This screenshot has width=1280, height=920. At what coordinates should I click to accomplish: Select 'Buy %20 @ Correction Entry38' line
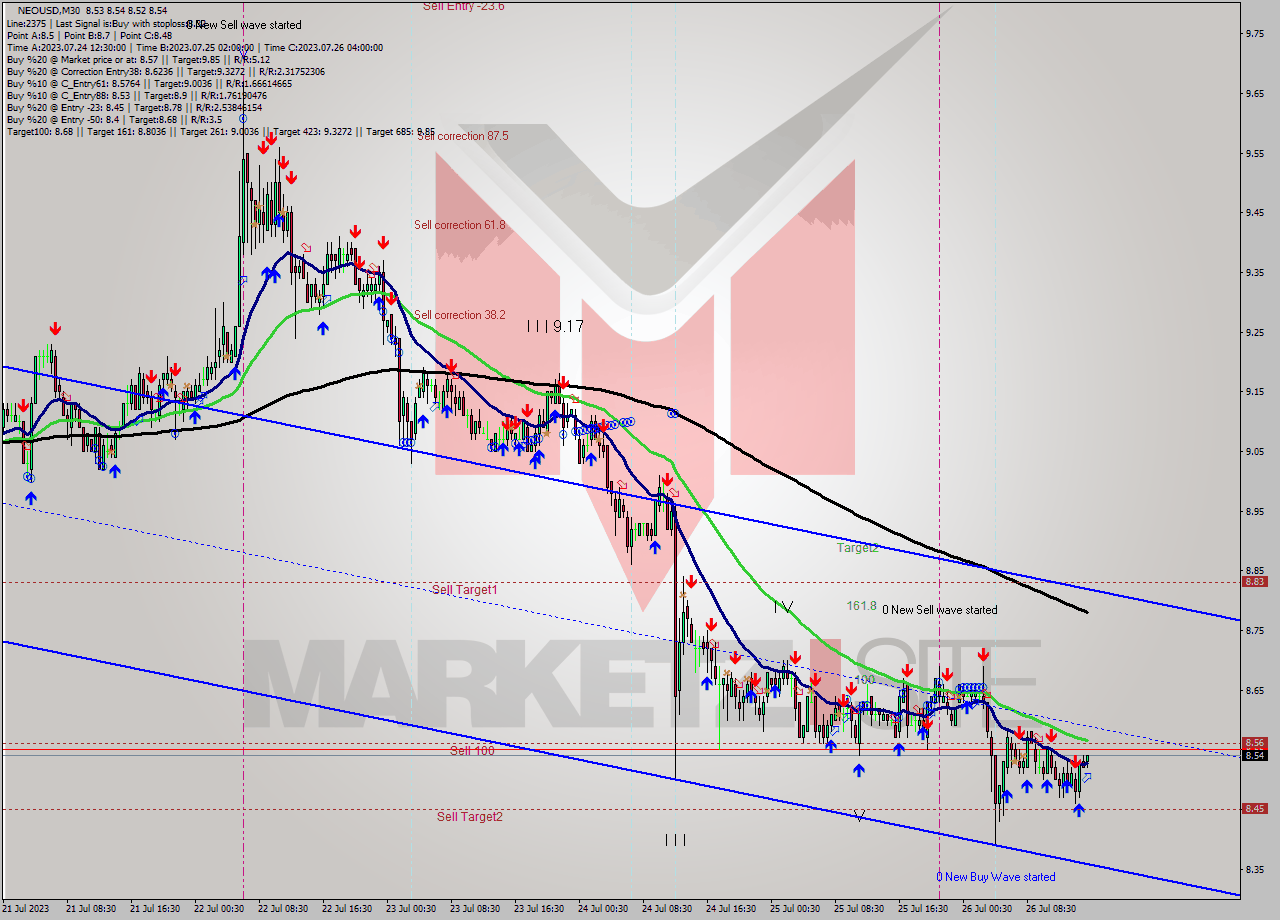tap(165, 72)
